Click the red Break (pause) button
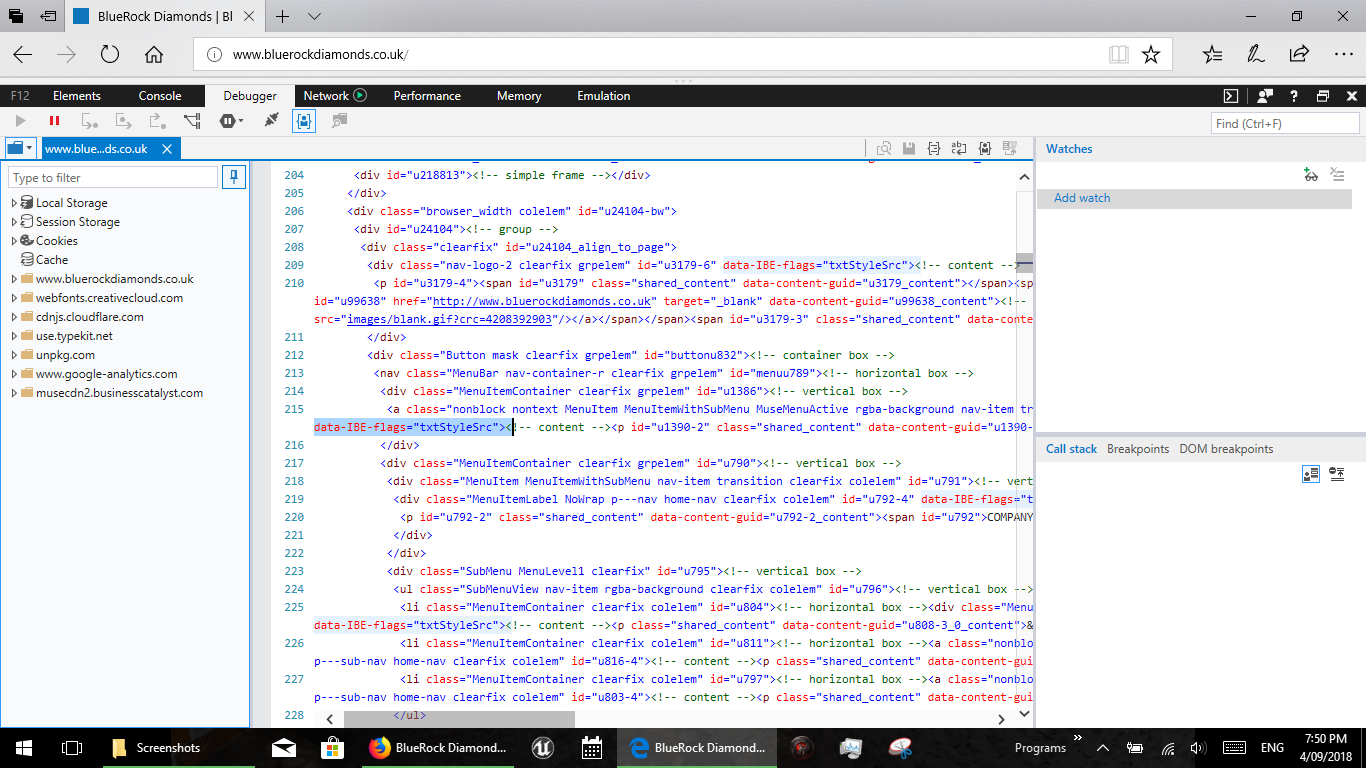Image resolution: width=1366 pixels, height=768 pixels. tap(54, 120)
